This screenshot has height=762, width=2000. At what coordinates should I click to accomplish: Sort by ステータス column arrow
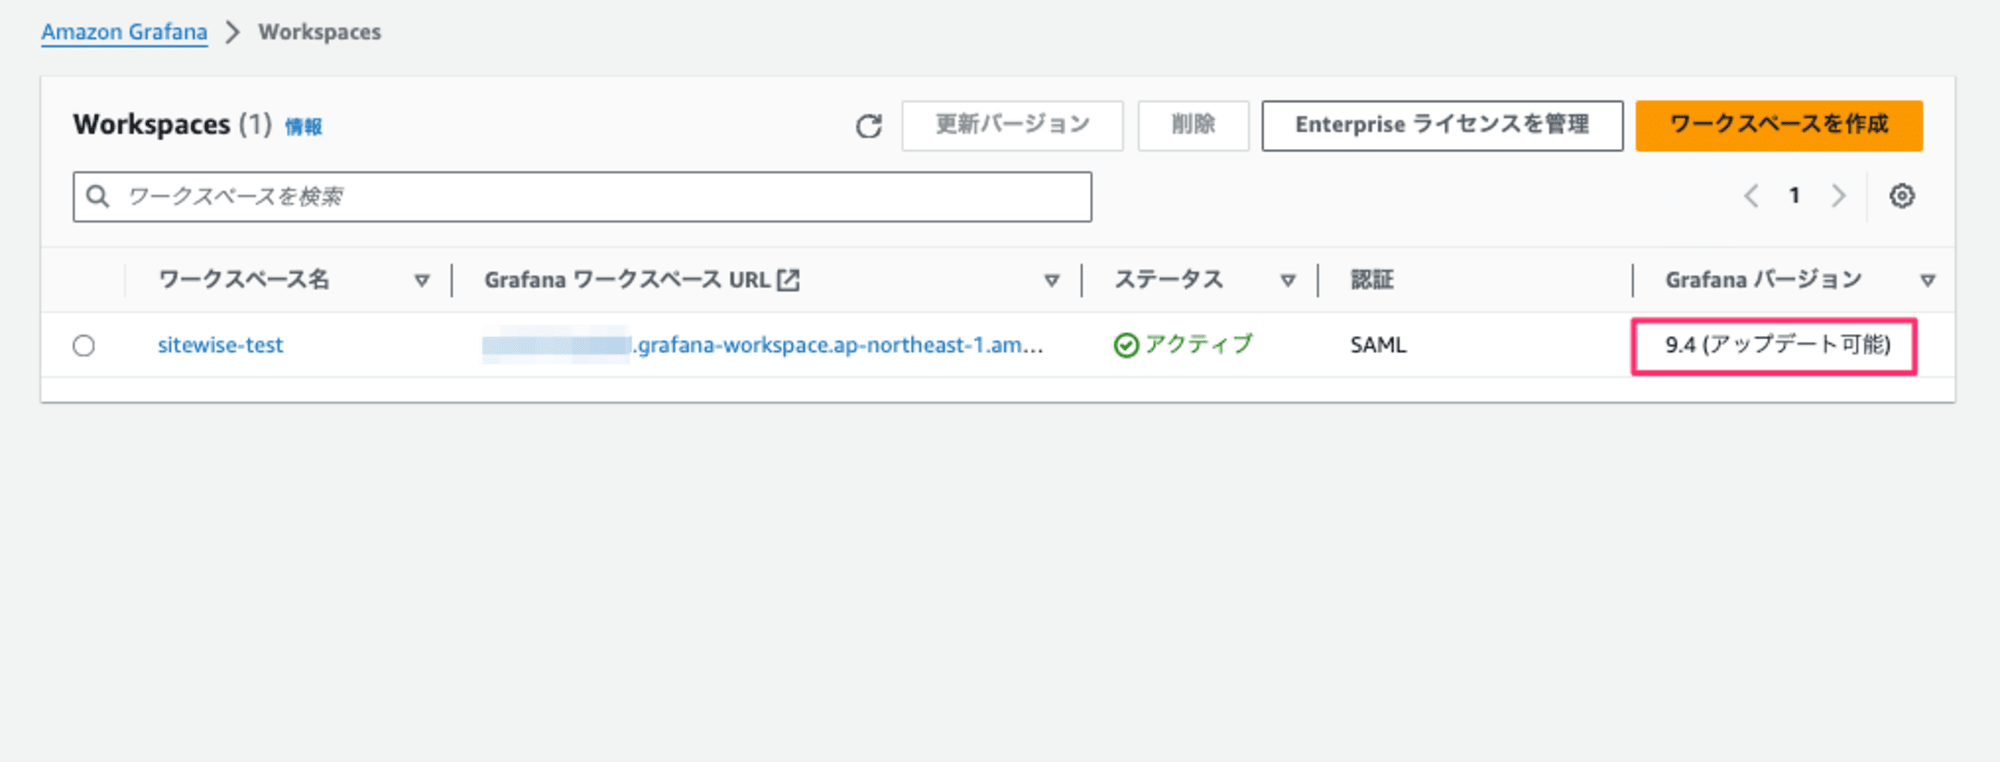1288,281
